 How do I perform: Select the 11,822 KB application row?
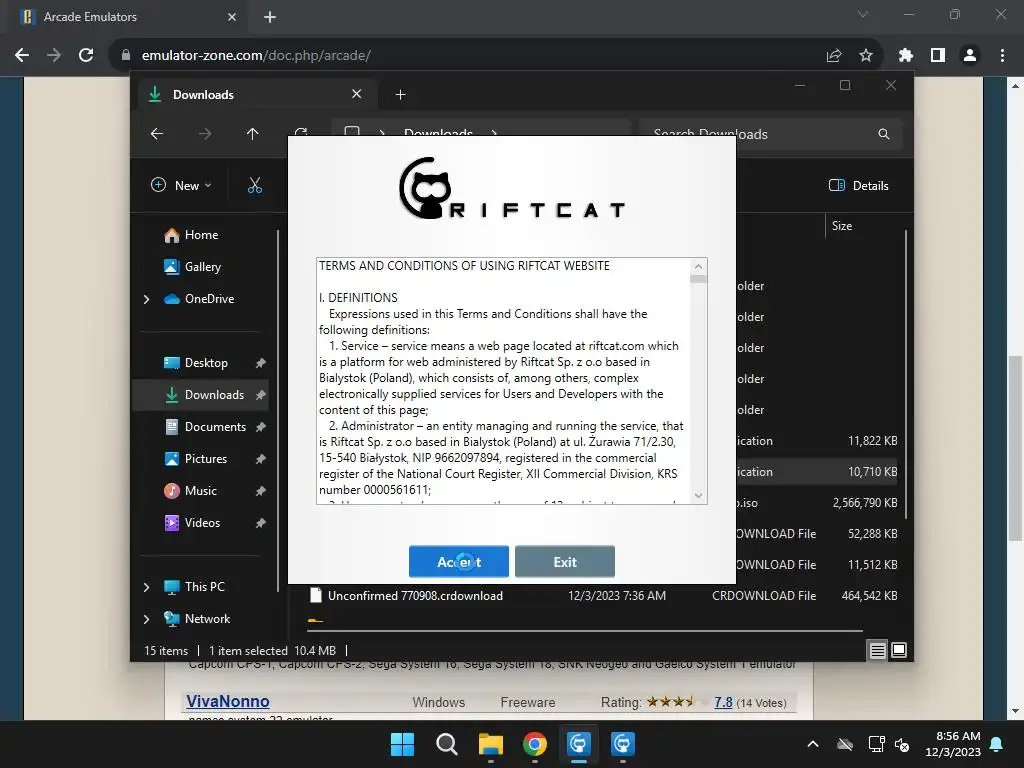tap(819, 441)
